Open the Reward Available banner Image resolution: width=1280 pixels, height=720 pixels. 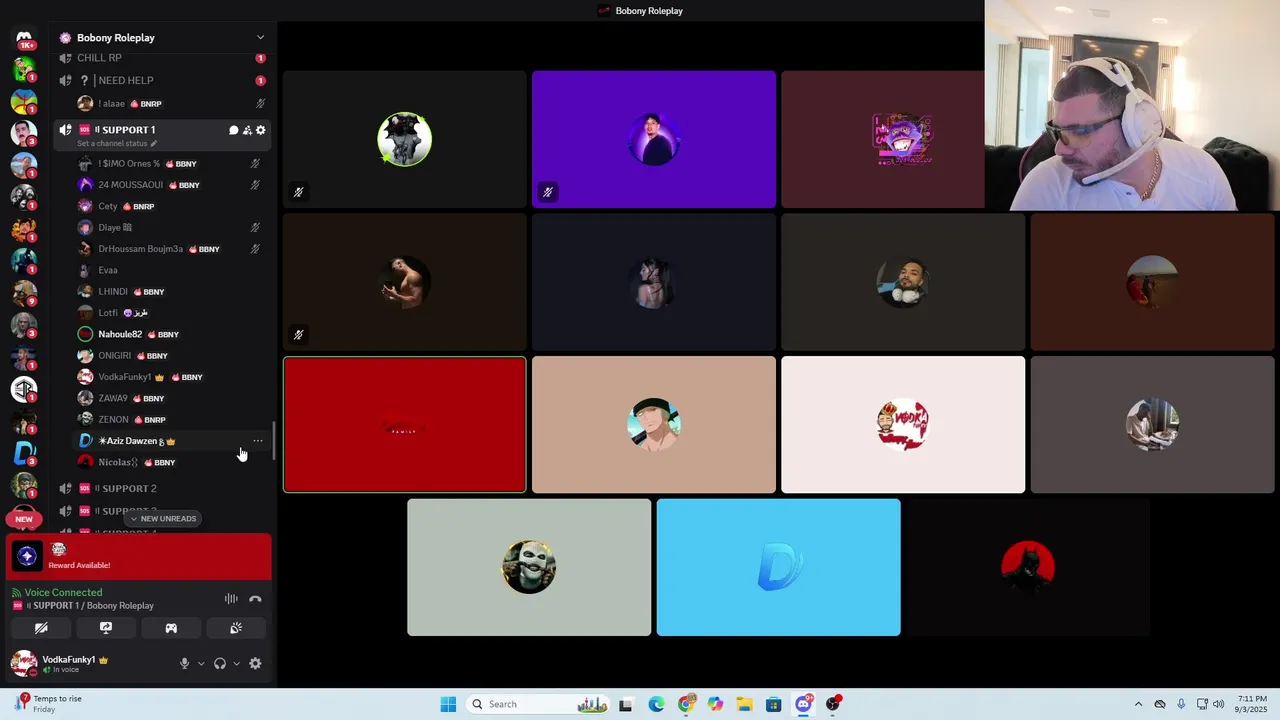pos(140,557)
